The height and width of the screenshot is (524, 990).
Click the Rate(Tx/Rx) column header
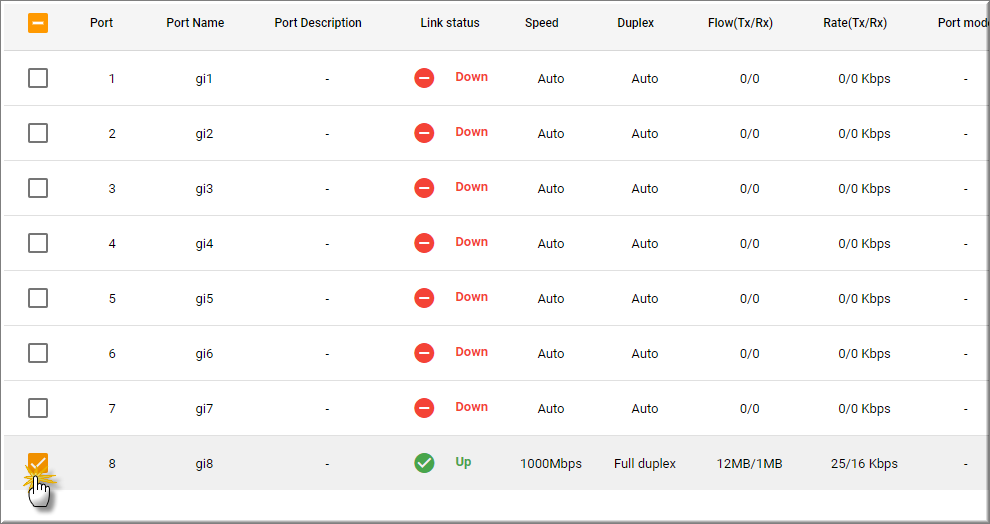click(x=848, y=23)
